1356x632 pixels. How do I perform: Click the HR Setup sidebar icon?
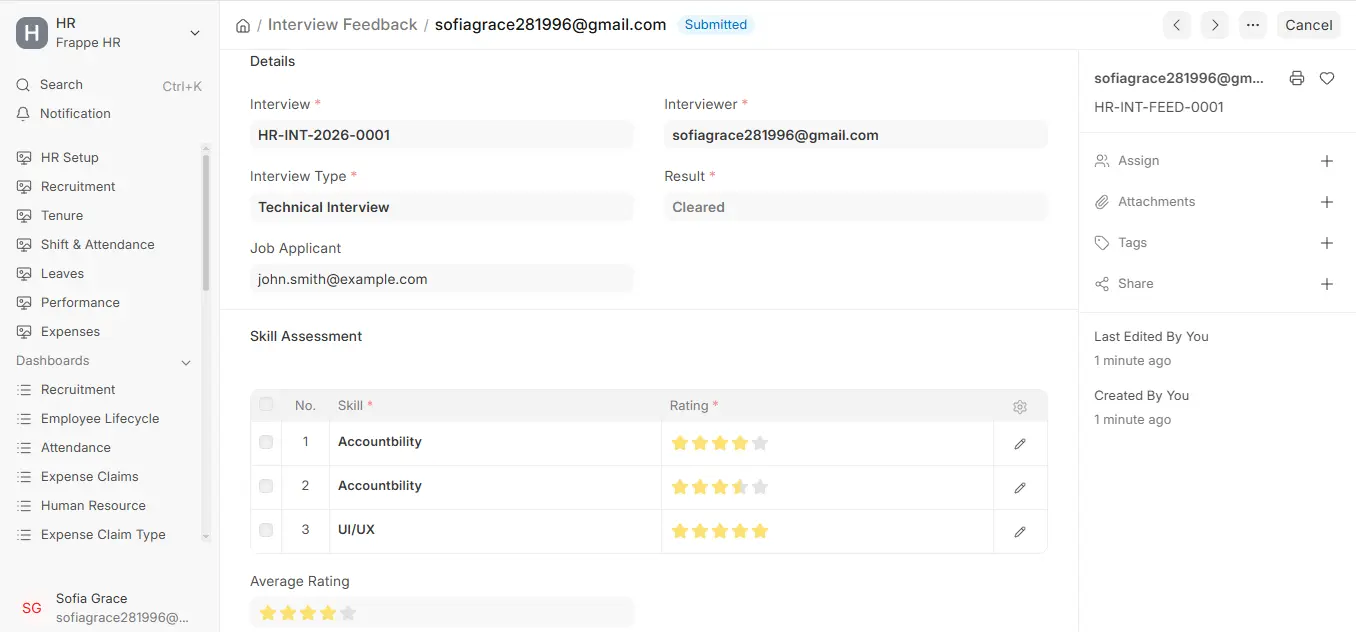click(x=24, y=158)
